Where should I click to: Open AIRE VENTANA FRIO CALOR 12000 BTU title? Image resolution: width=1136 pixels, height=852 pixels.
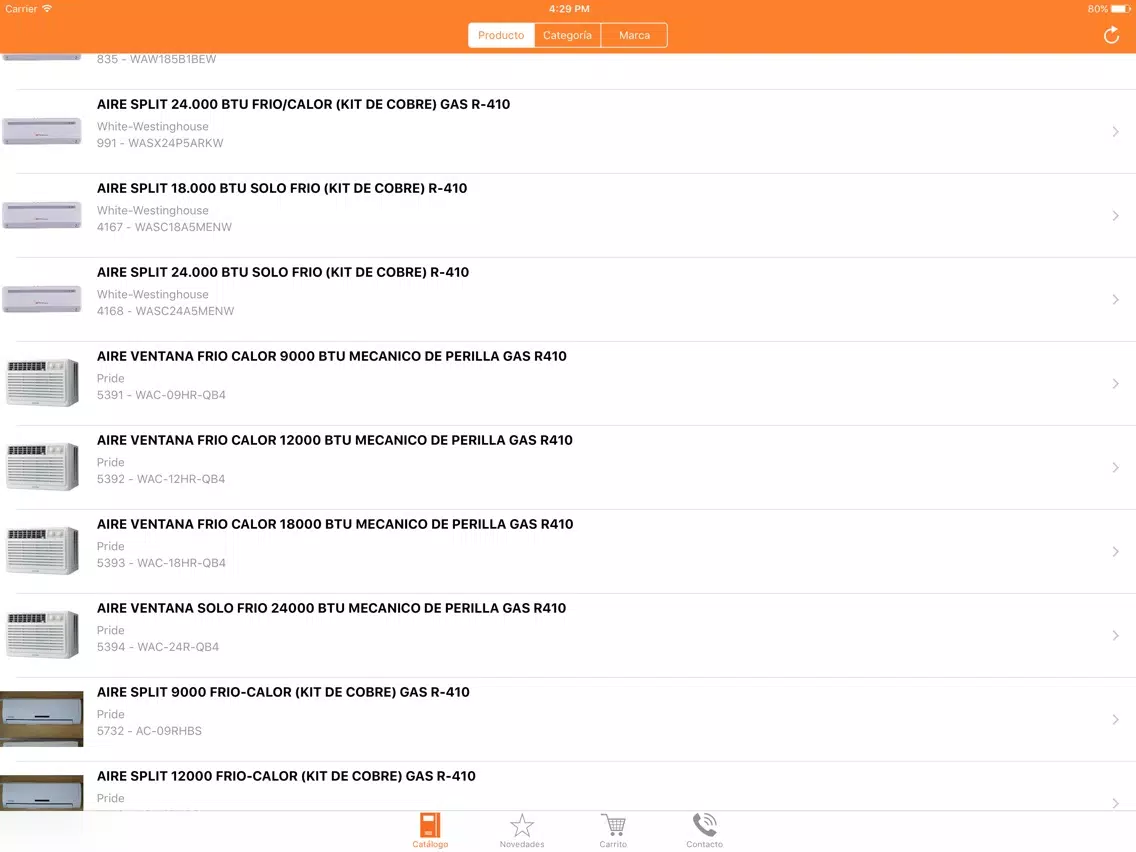coord(335,440)
